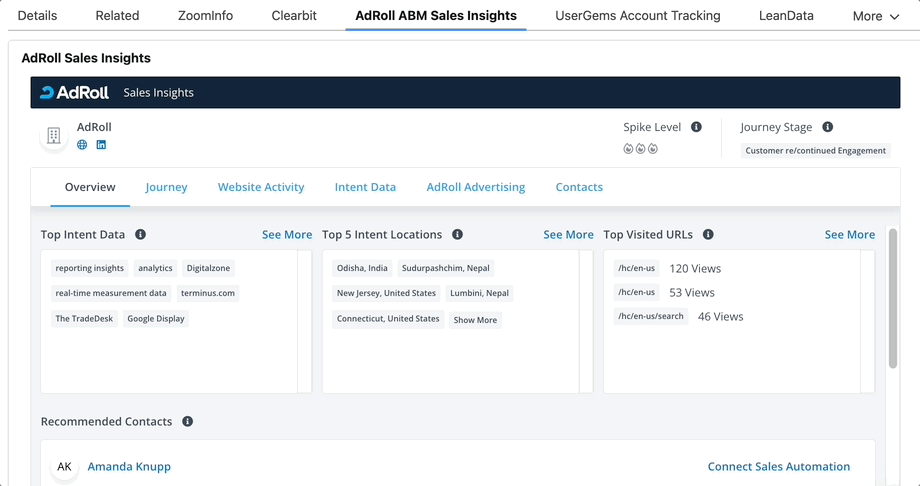Click Connect Sales Automation link
The width and height of the screenshot is (920, 486).
[x=778, y=467]
